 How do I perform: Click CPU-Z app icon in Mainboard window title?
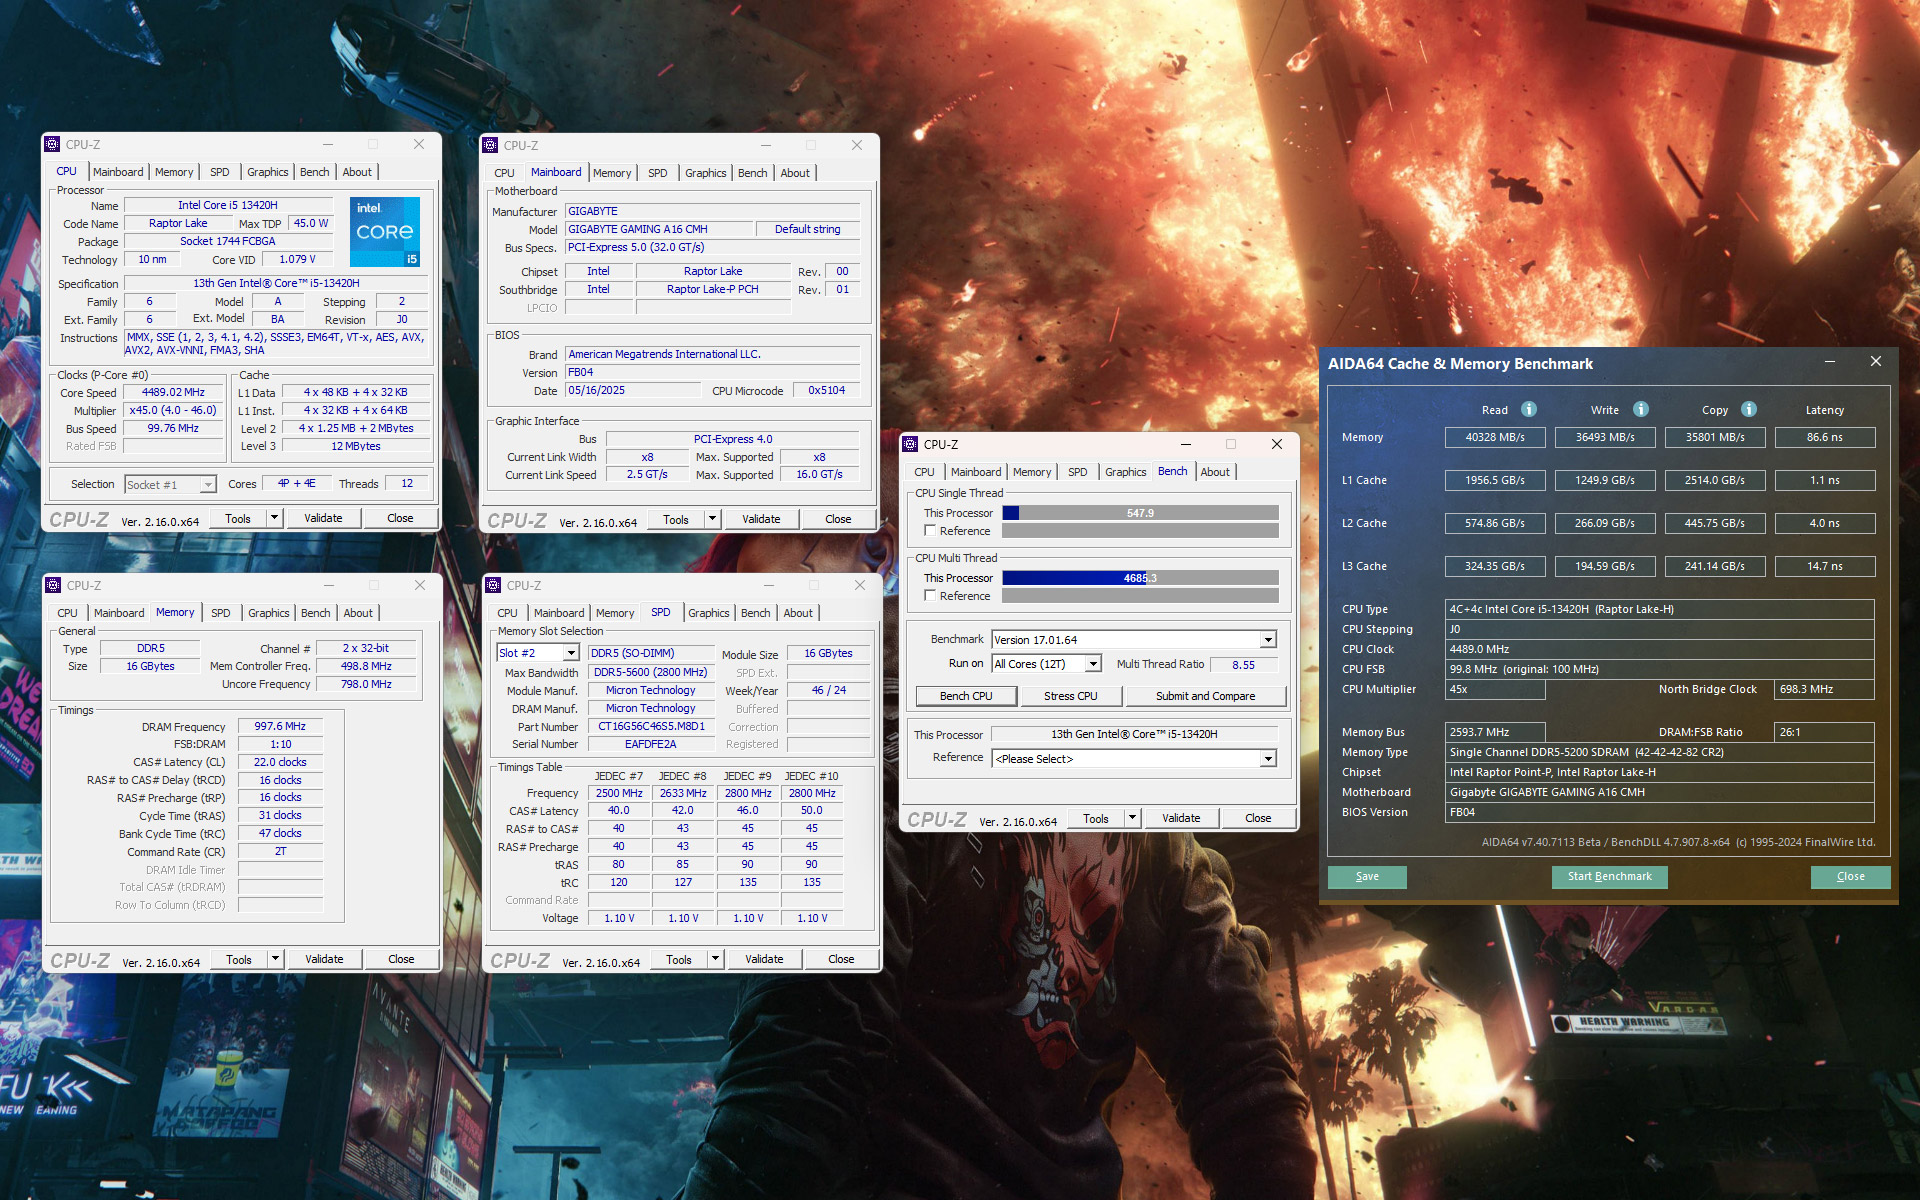490,145
